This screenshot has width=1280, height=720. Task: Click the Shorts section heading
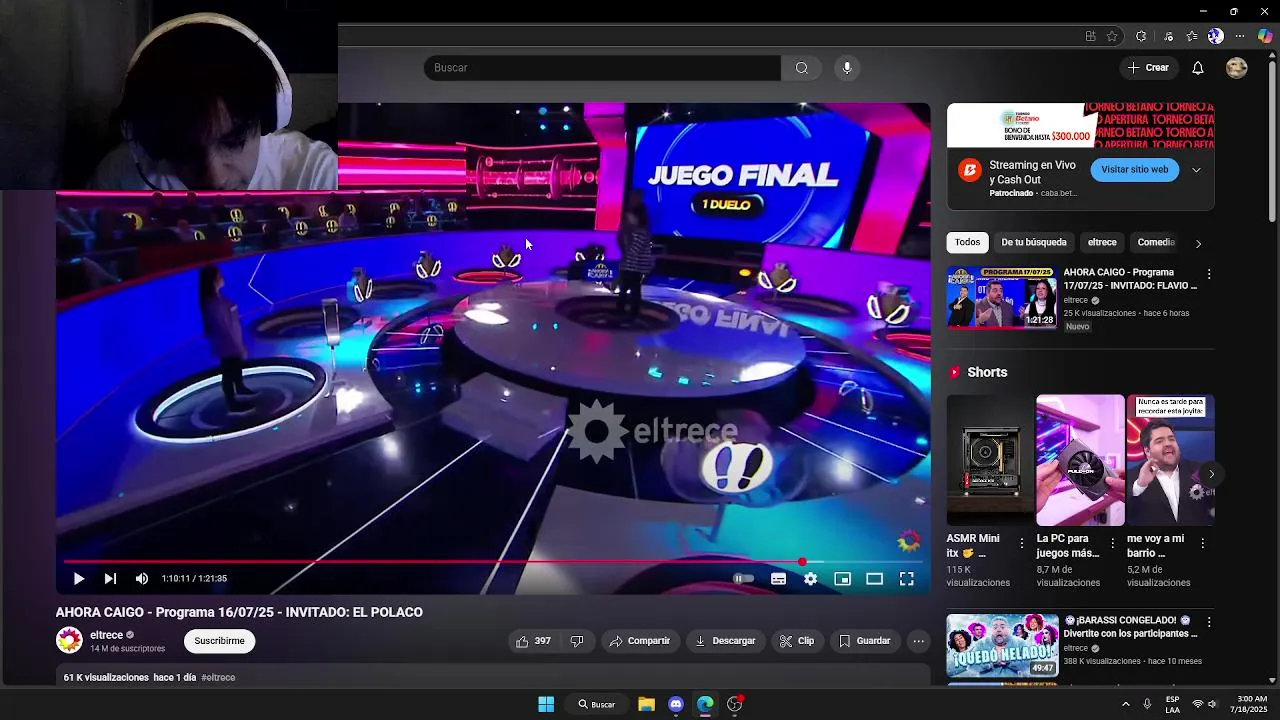(x=987, y=372)
